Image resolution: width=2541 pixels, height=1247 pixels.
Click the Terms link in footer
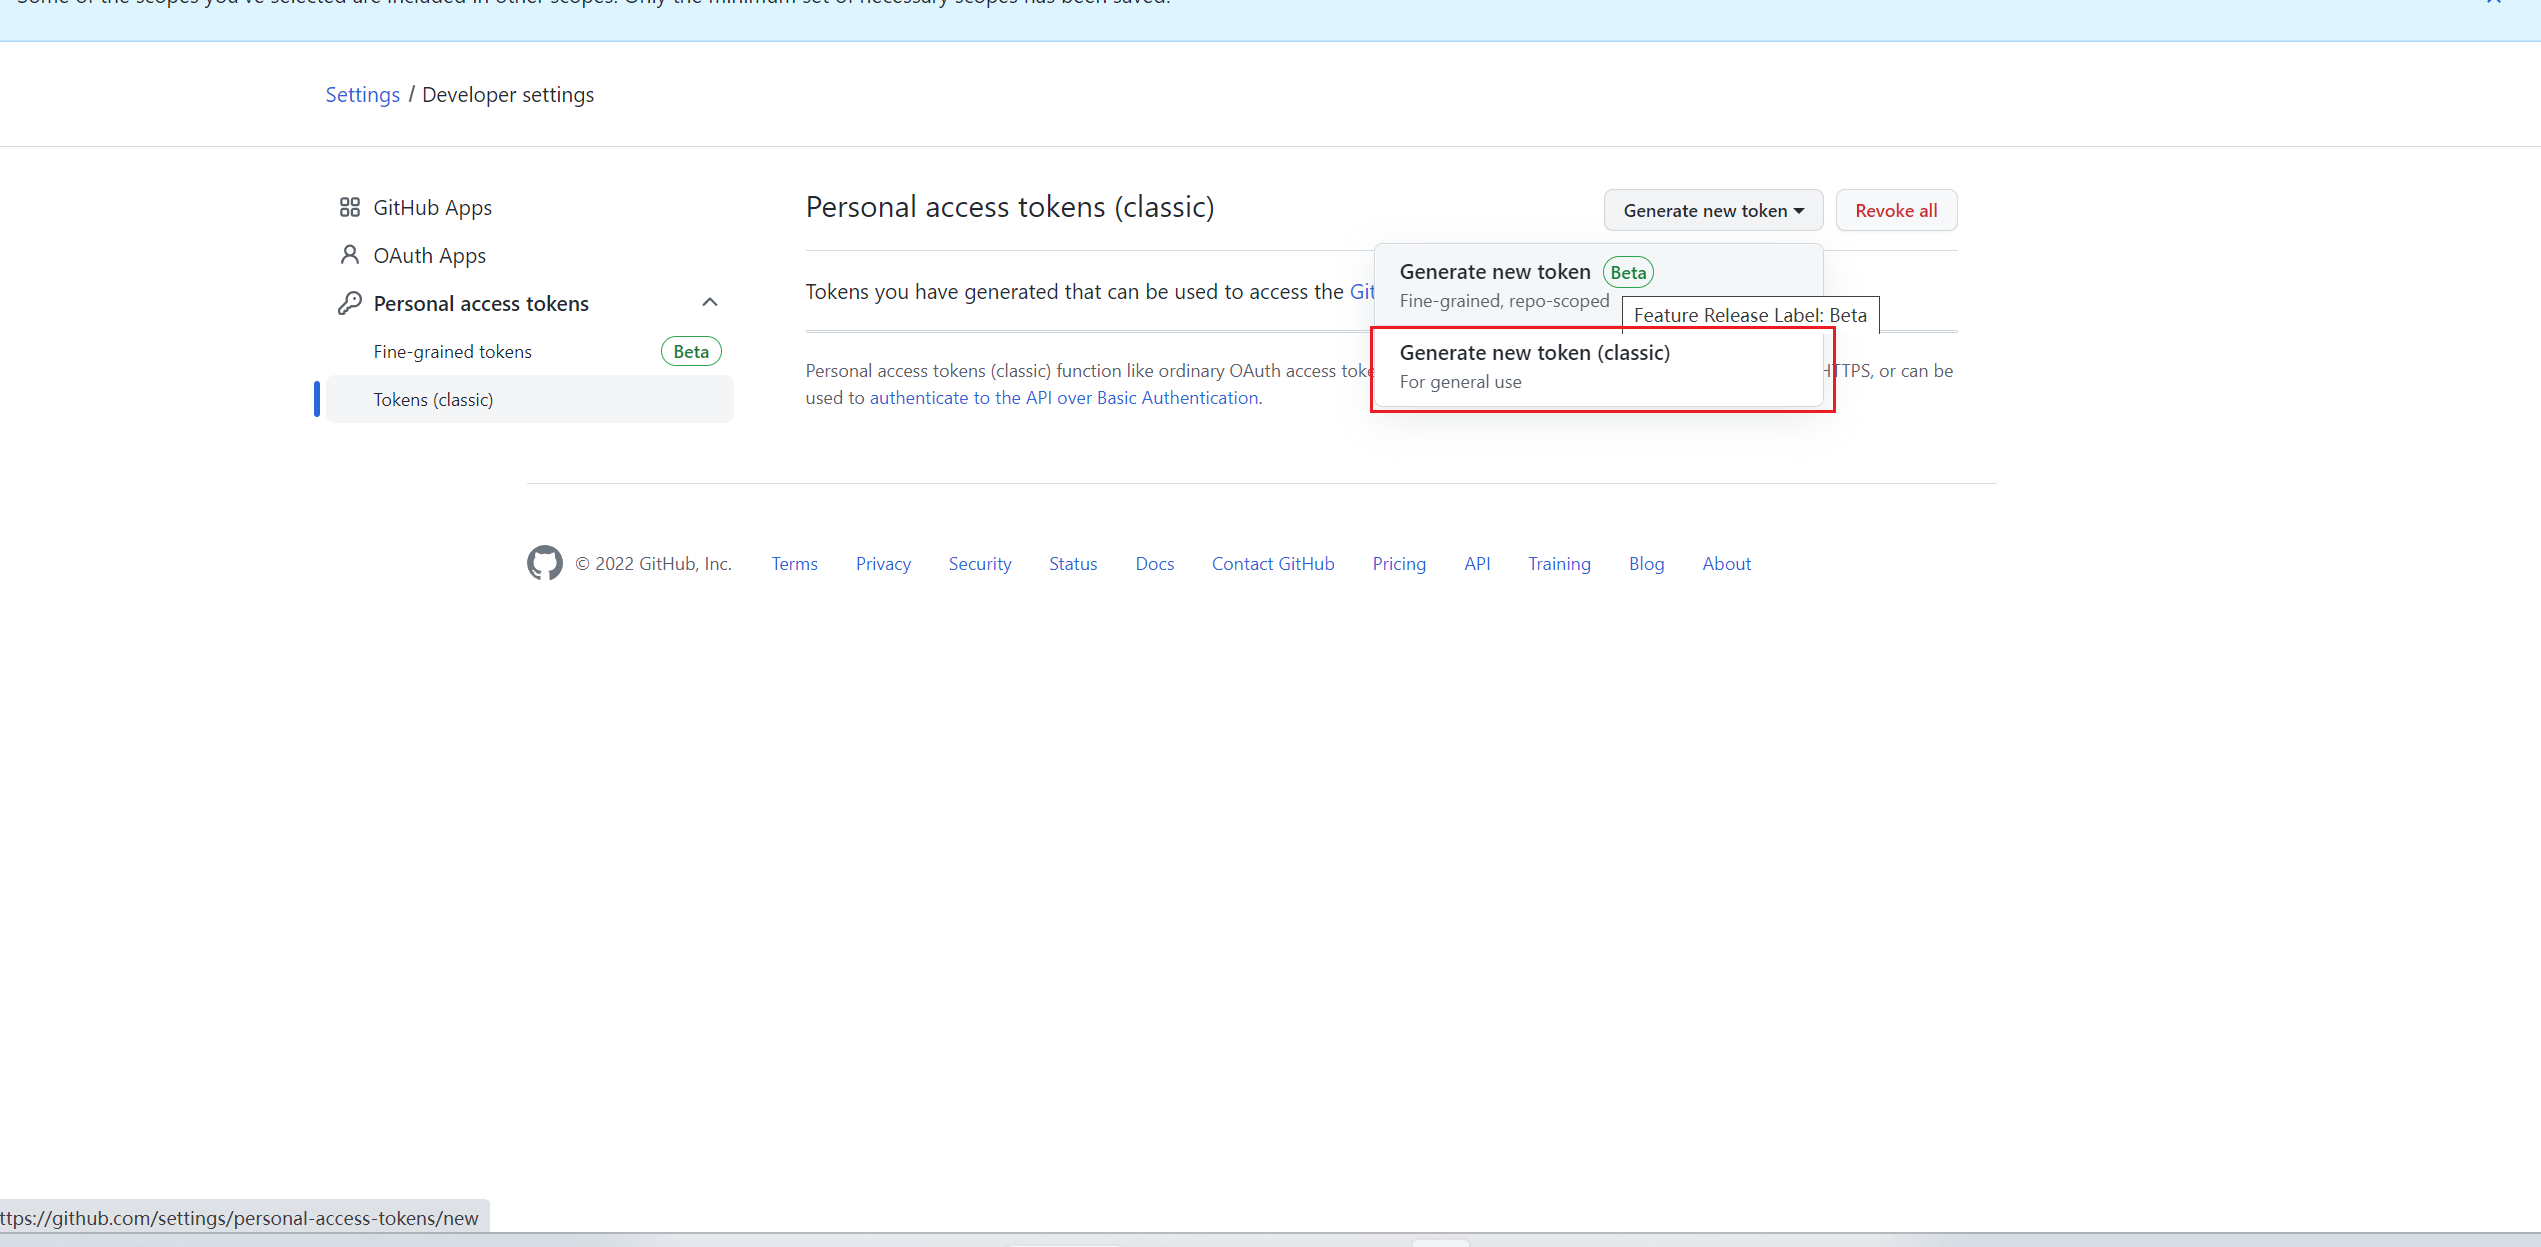coord(794,563)
